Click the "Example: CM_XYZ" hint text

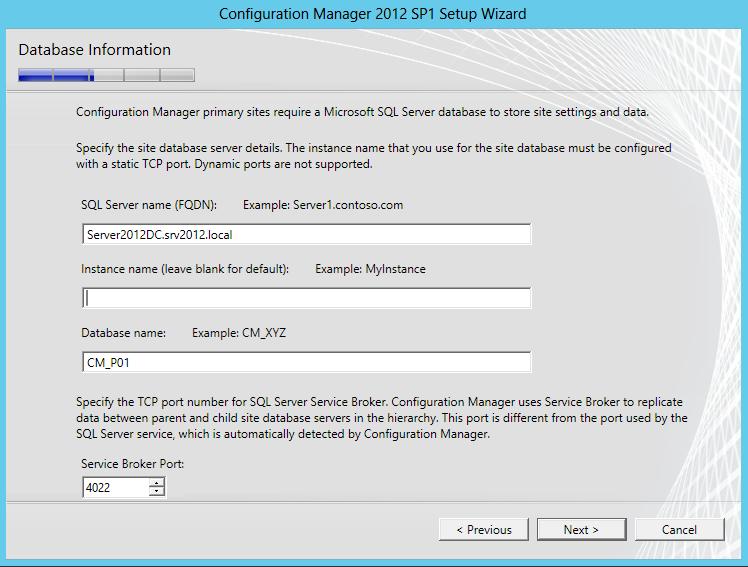point(239,333)
